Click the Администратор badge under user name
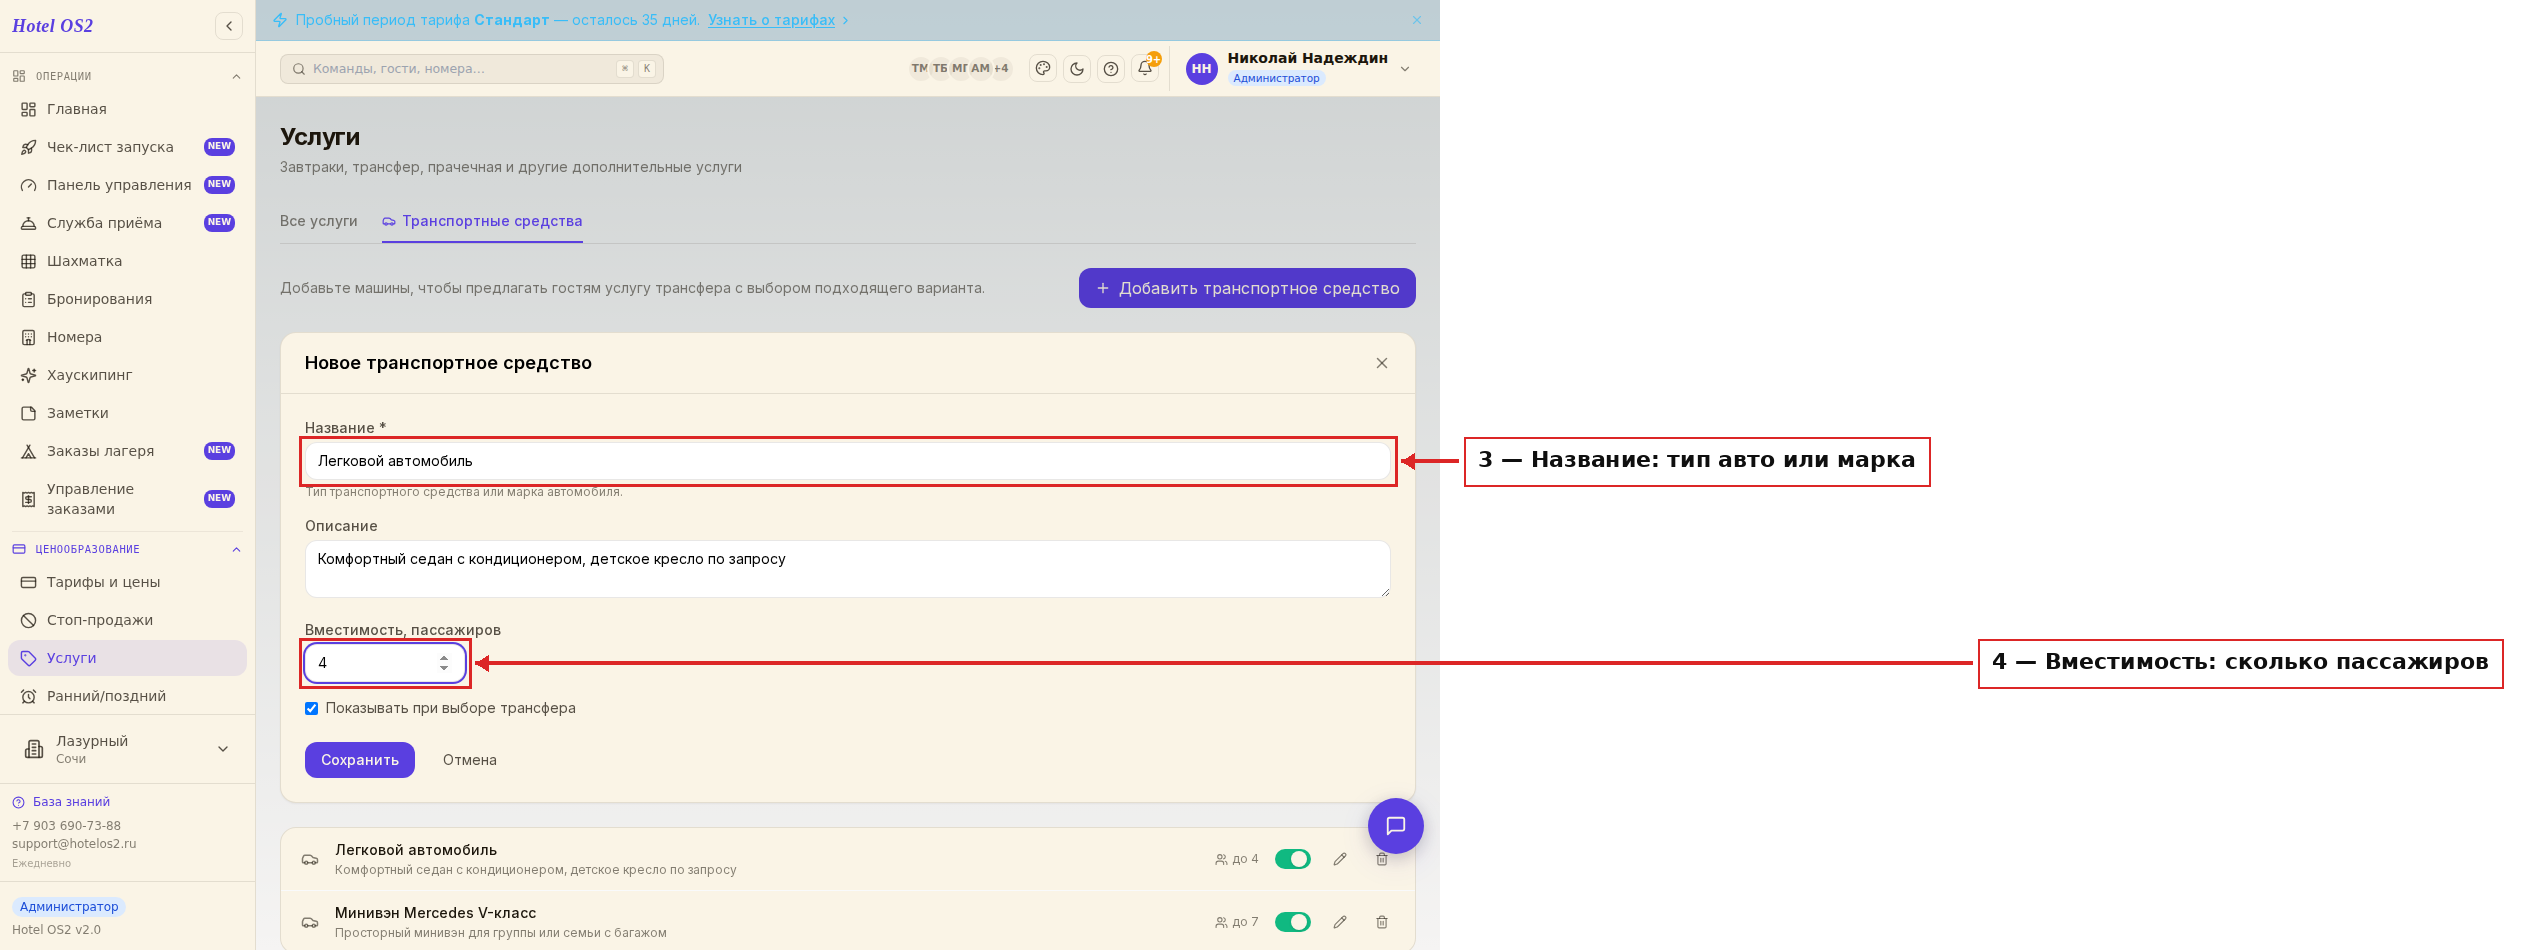The height and width of the screenshot is (950, 2527). point(1276,78)
